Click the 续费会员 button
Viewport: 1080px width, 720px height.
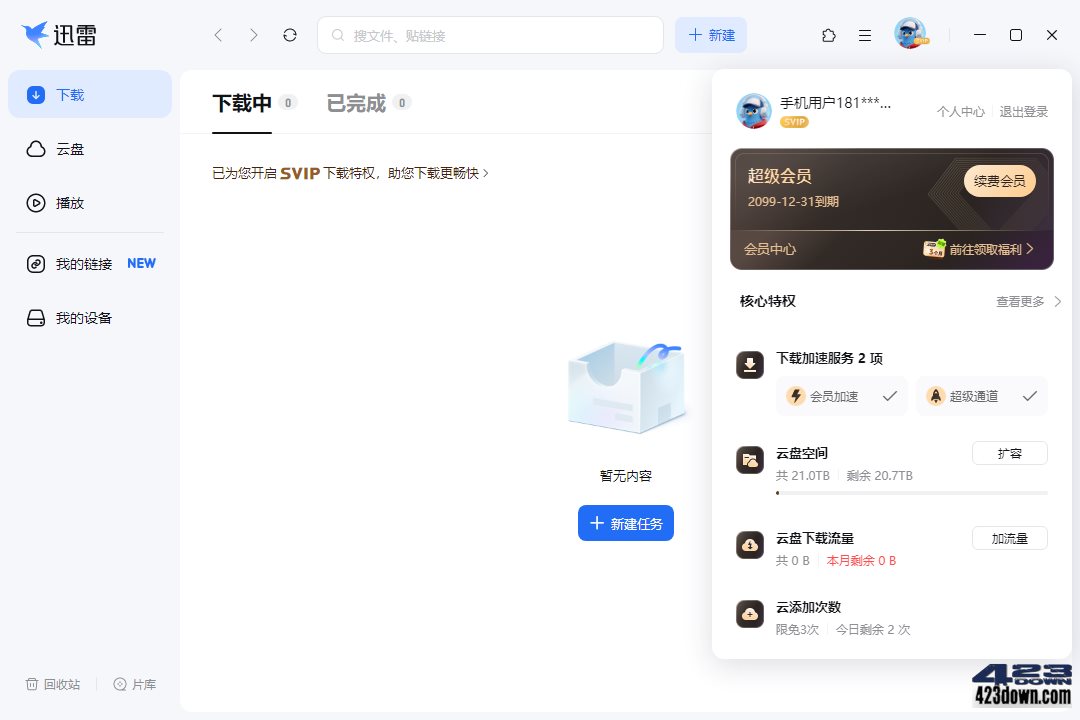pos(999,181)
